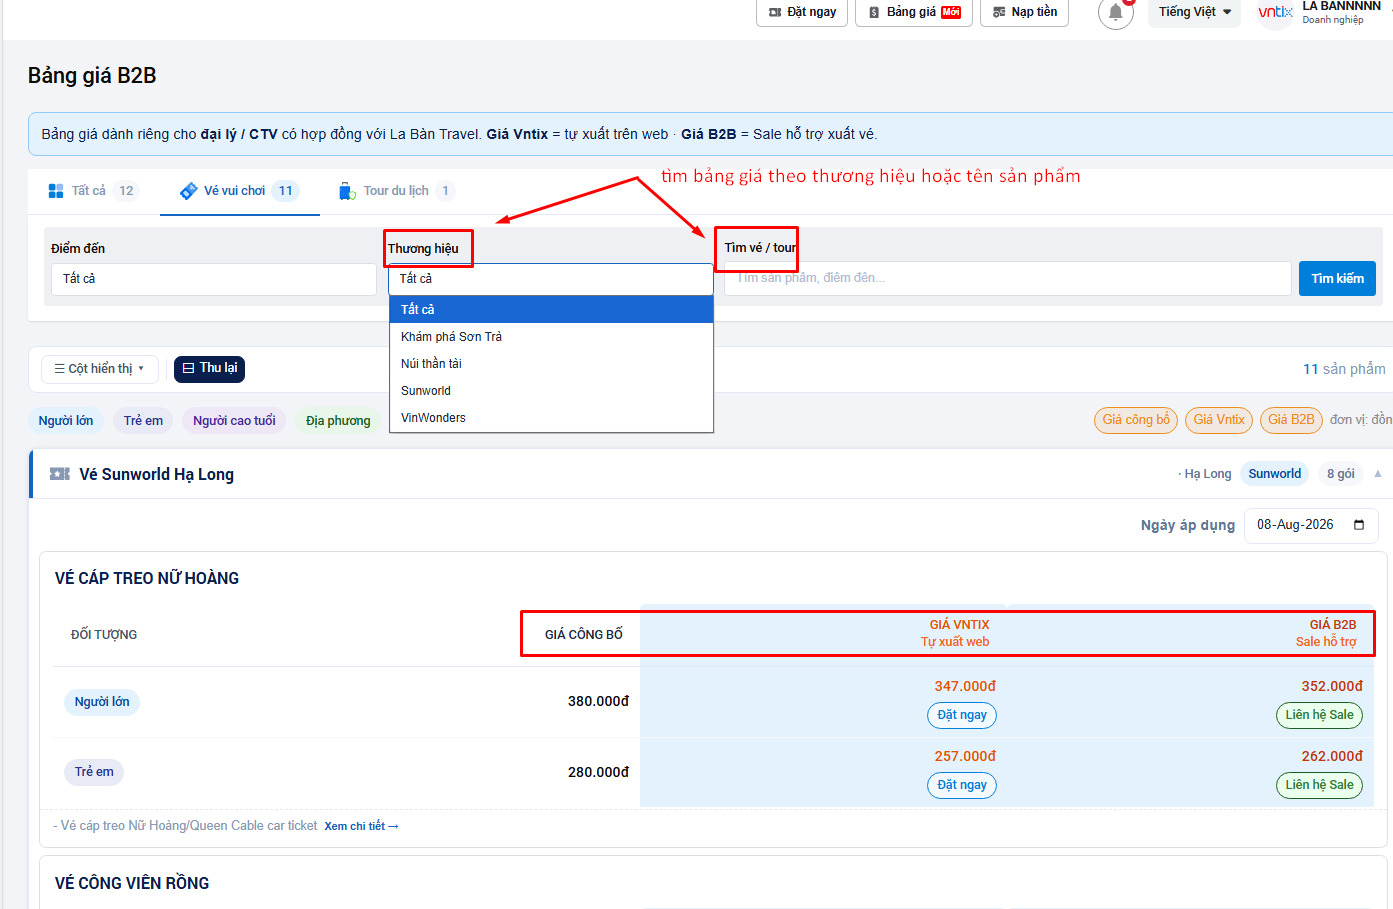Open the Cột hiển thị dropdown
Viewport: 1393px width, 909px height.
100,369
